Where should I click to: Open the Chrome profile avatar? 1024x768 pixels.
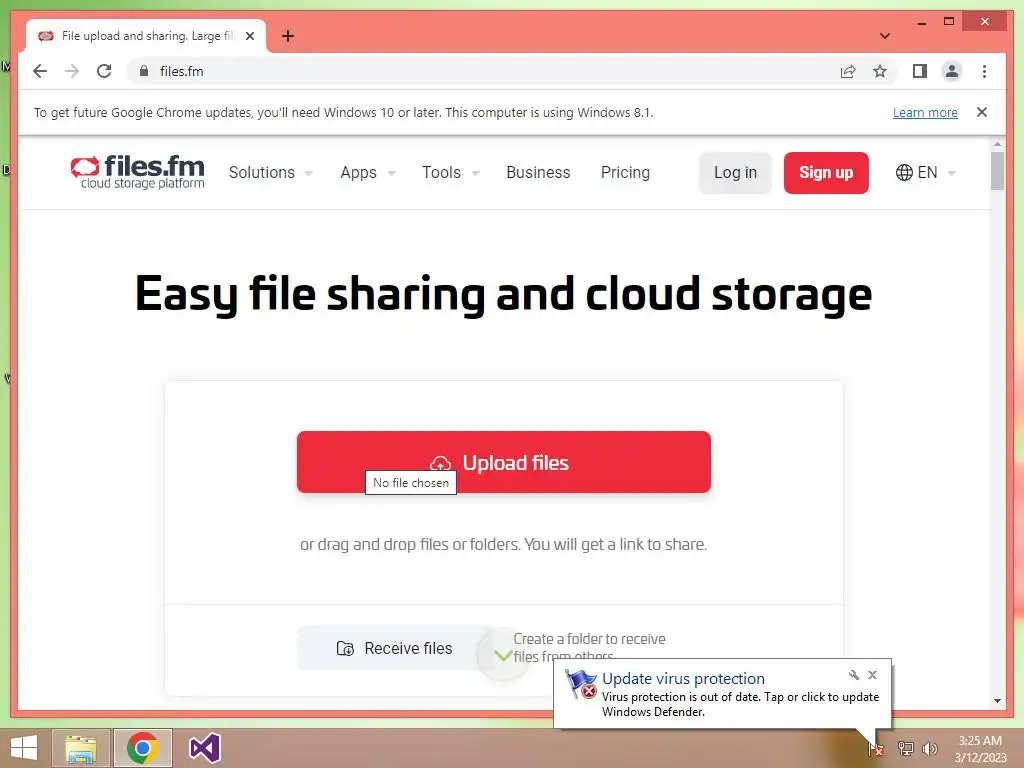(x=952, y=71)
